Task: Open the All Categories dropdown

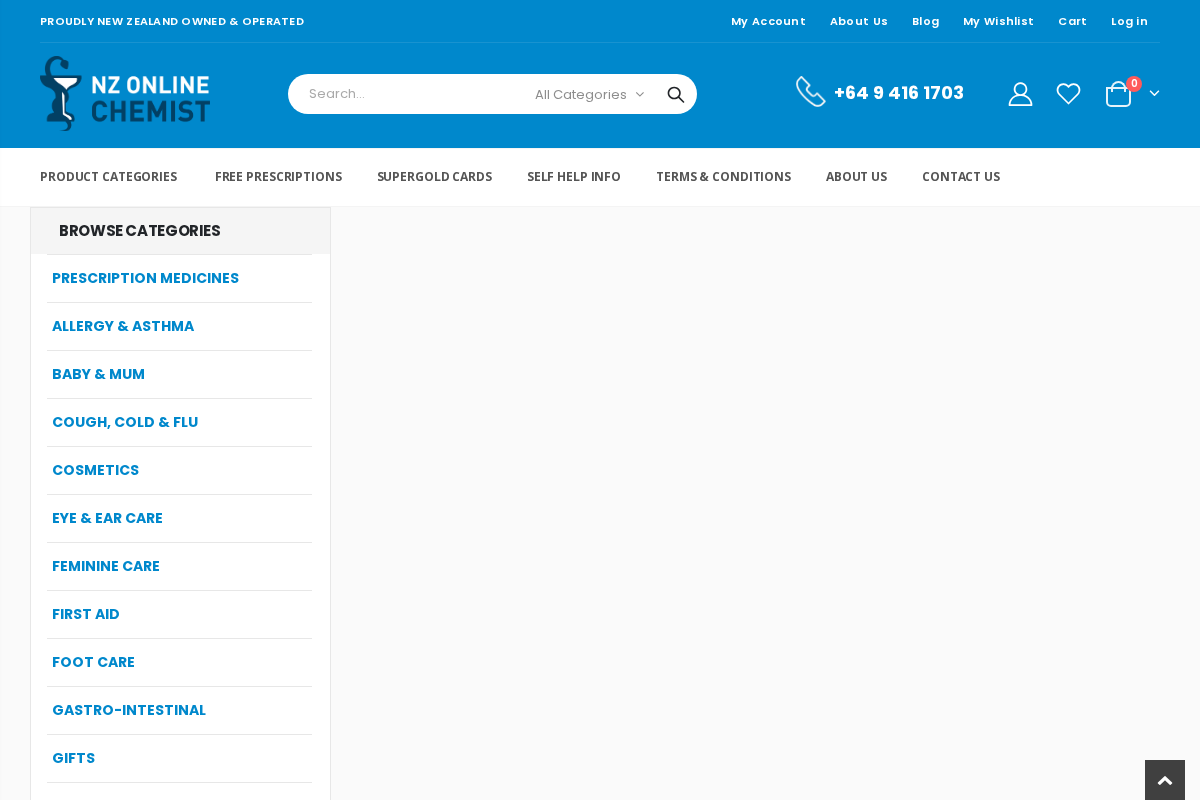Action: 588,93
